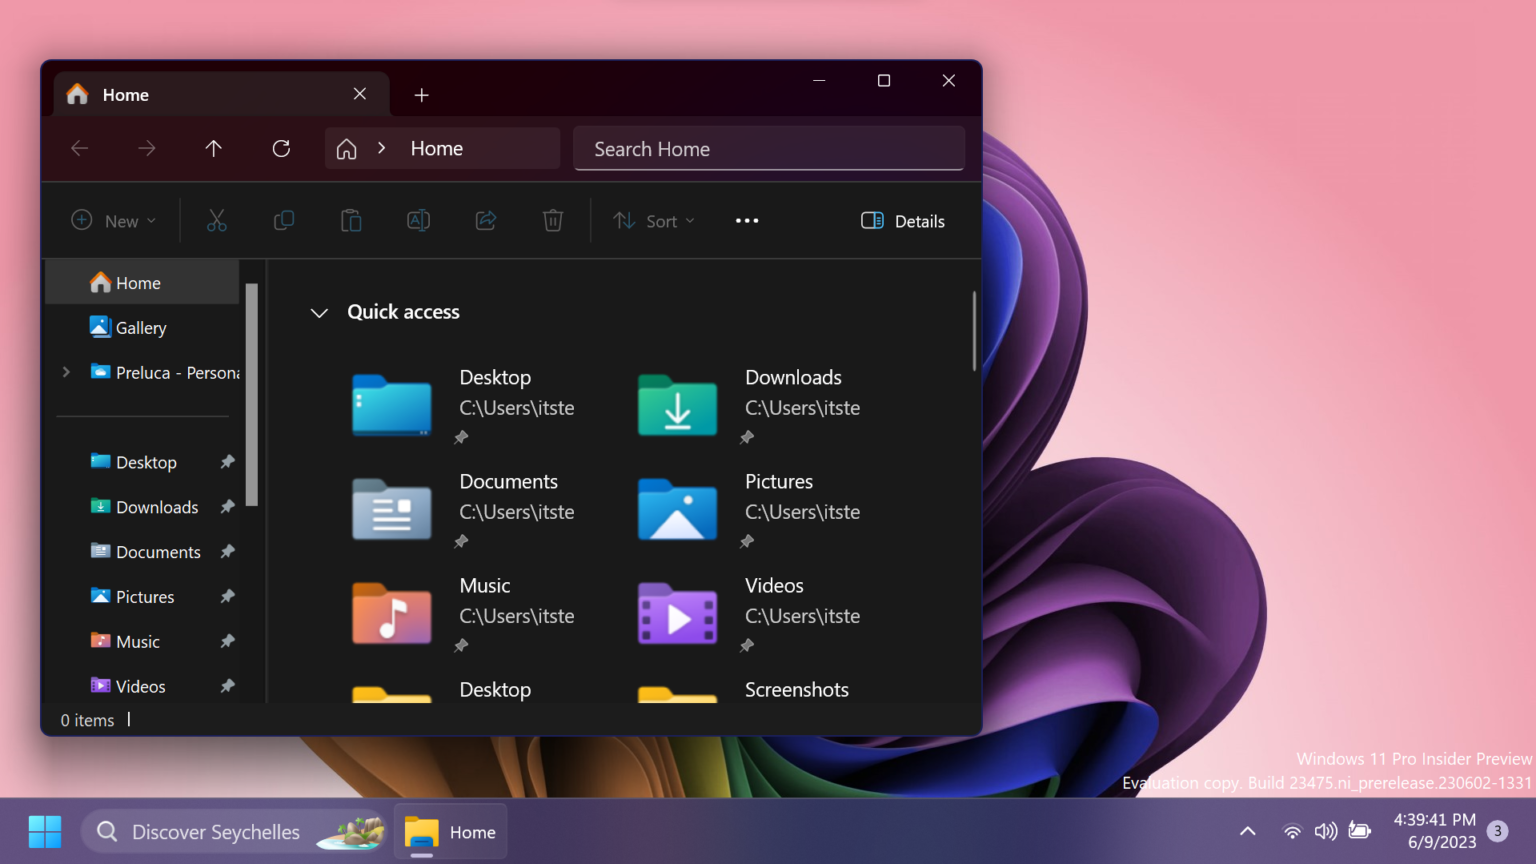Copy items with the Copy toolbar icon

(x=284, y=220)
